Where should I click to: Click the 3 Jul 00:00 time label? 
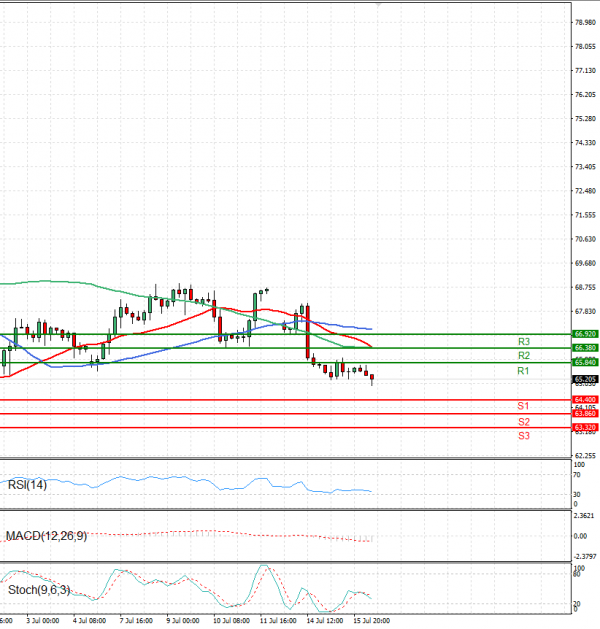(x=43, y=621)
